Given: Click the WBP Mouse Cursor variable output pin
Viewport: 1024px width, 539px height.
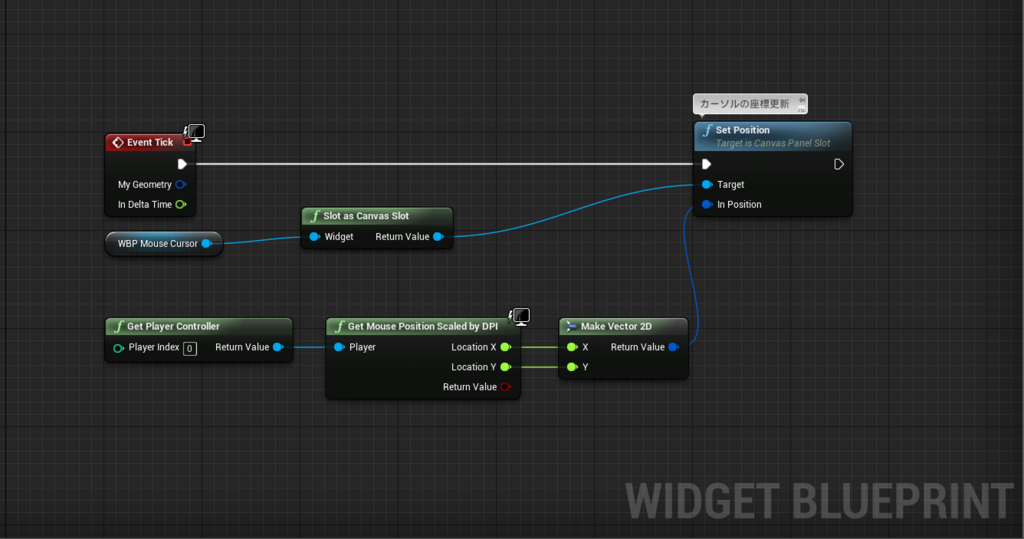Looking at the screenshot, I should [x=207, y=244].
